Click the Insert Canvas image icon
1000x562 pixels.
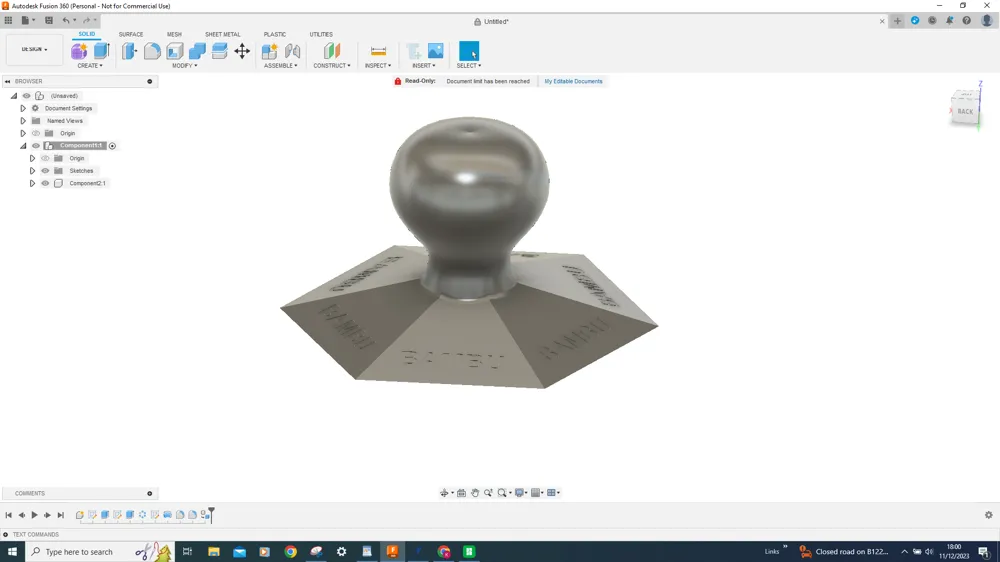435,51
